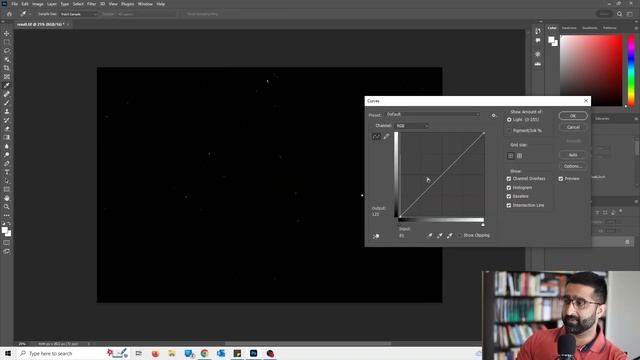Select the Quick Selection tool
This screenshot has width=640, height=360.
coord(7,59)
